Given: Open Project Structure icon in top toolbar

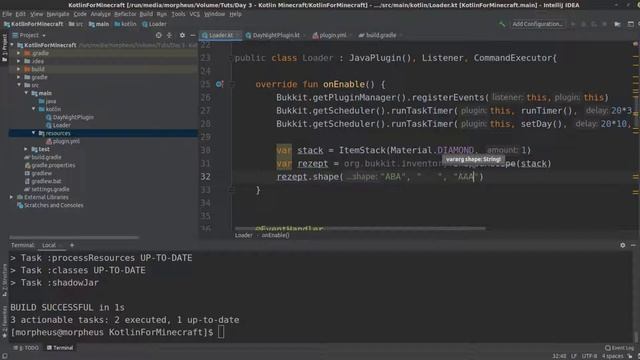Looking at the screenshot, I should pyautogui.click(x=618, y=24).
